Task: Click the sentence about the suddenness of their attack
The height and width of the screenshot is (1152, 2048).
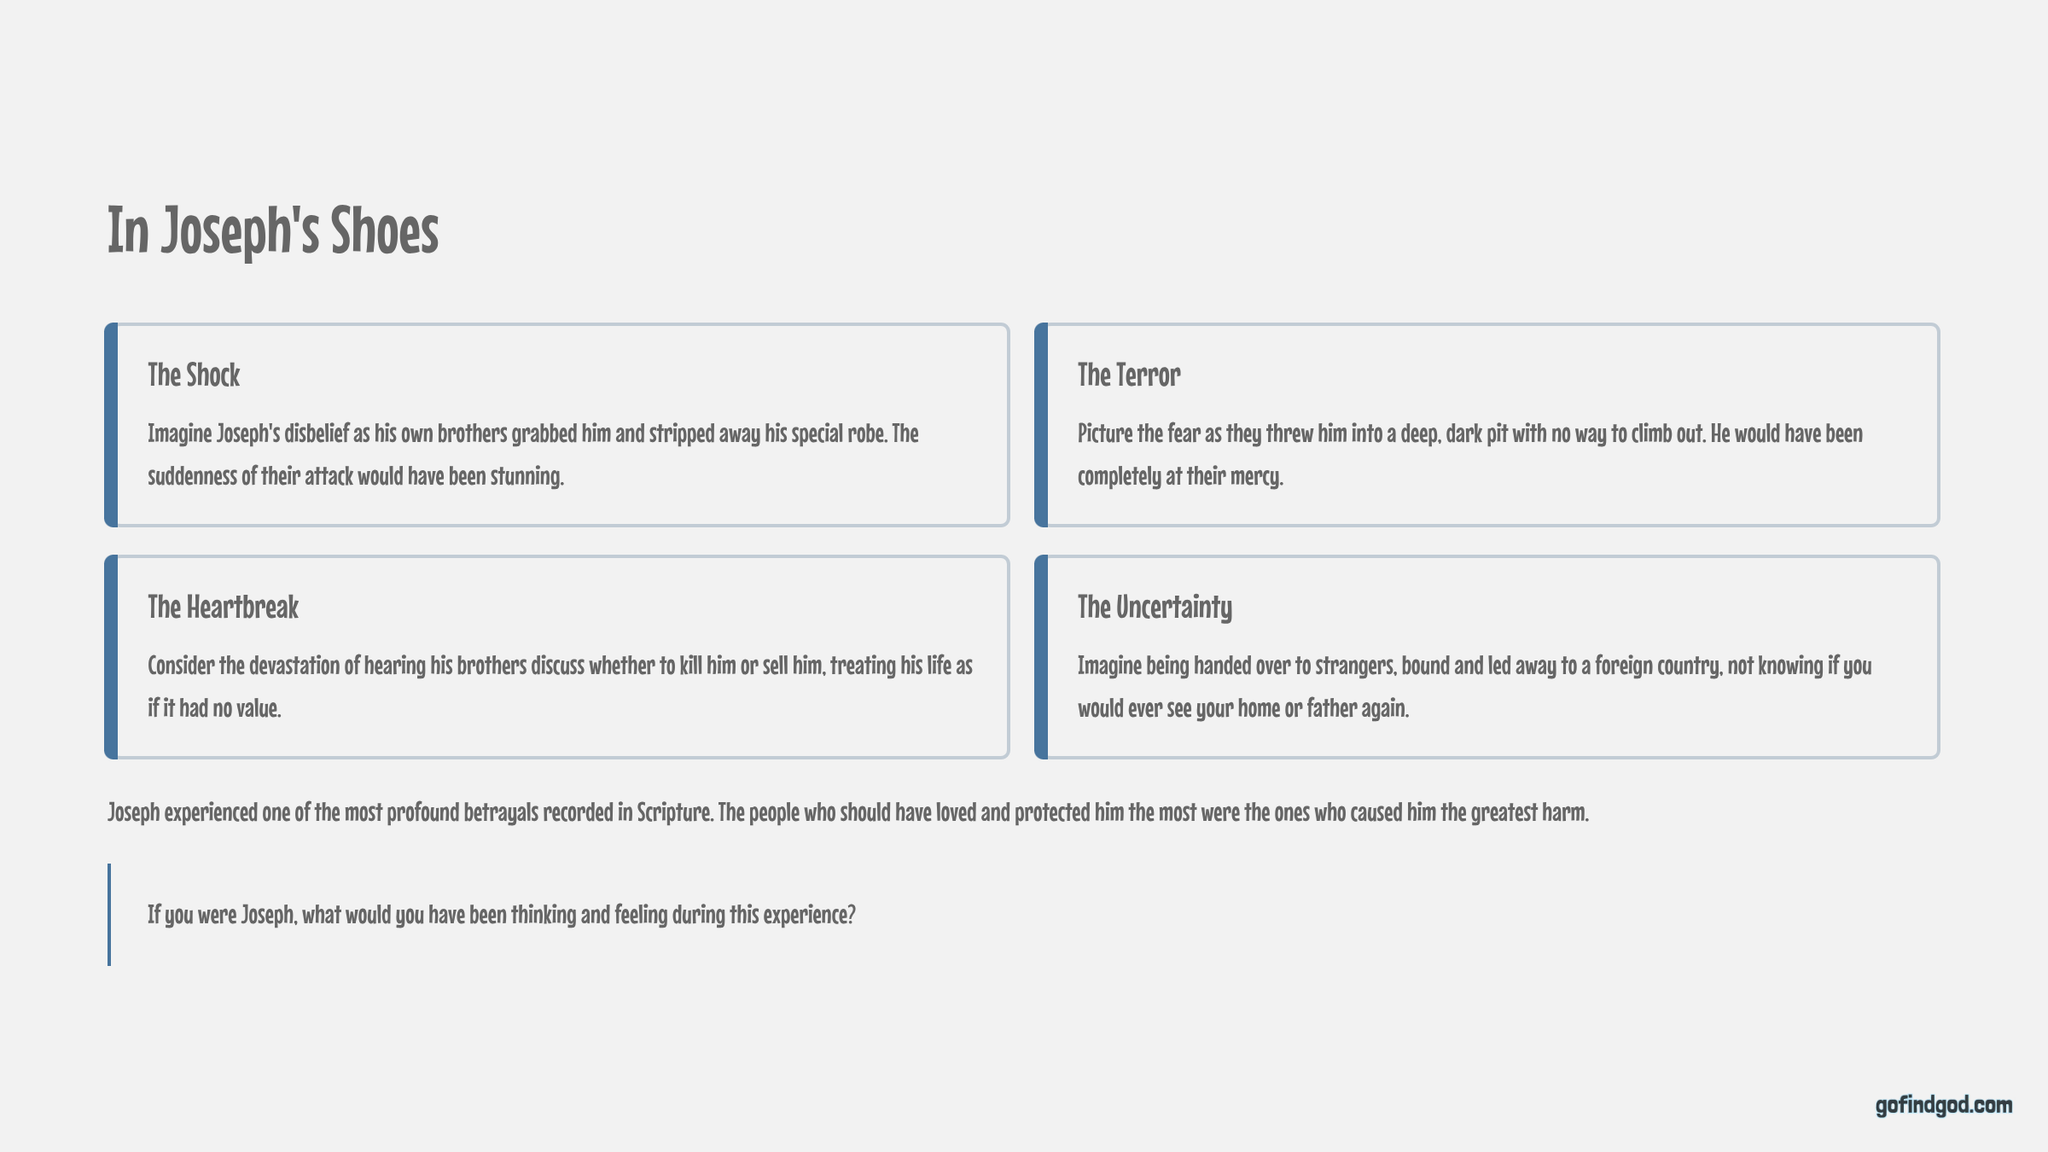Action: (x=356, y=476)
